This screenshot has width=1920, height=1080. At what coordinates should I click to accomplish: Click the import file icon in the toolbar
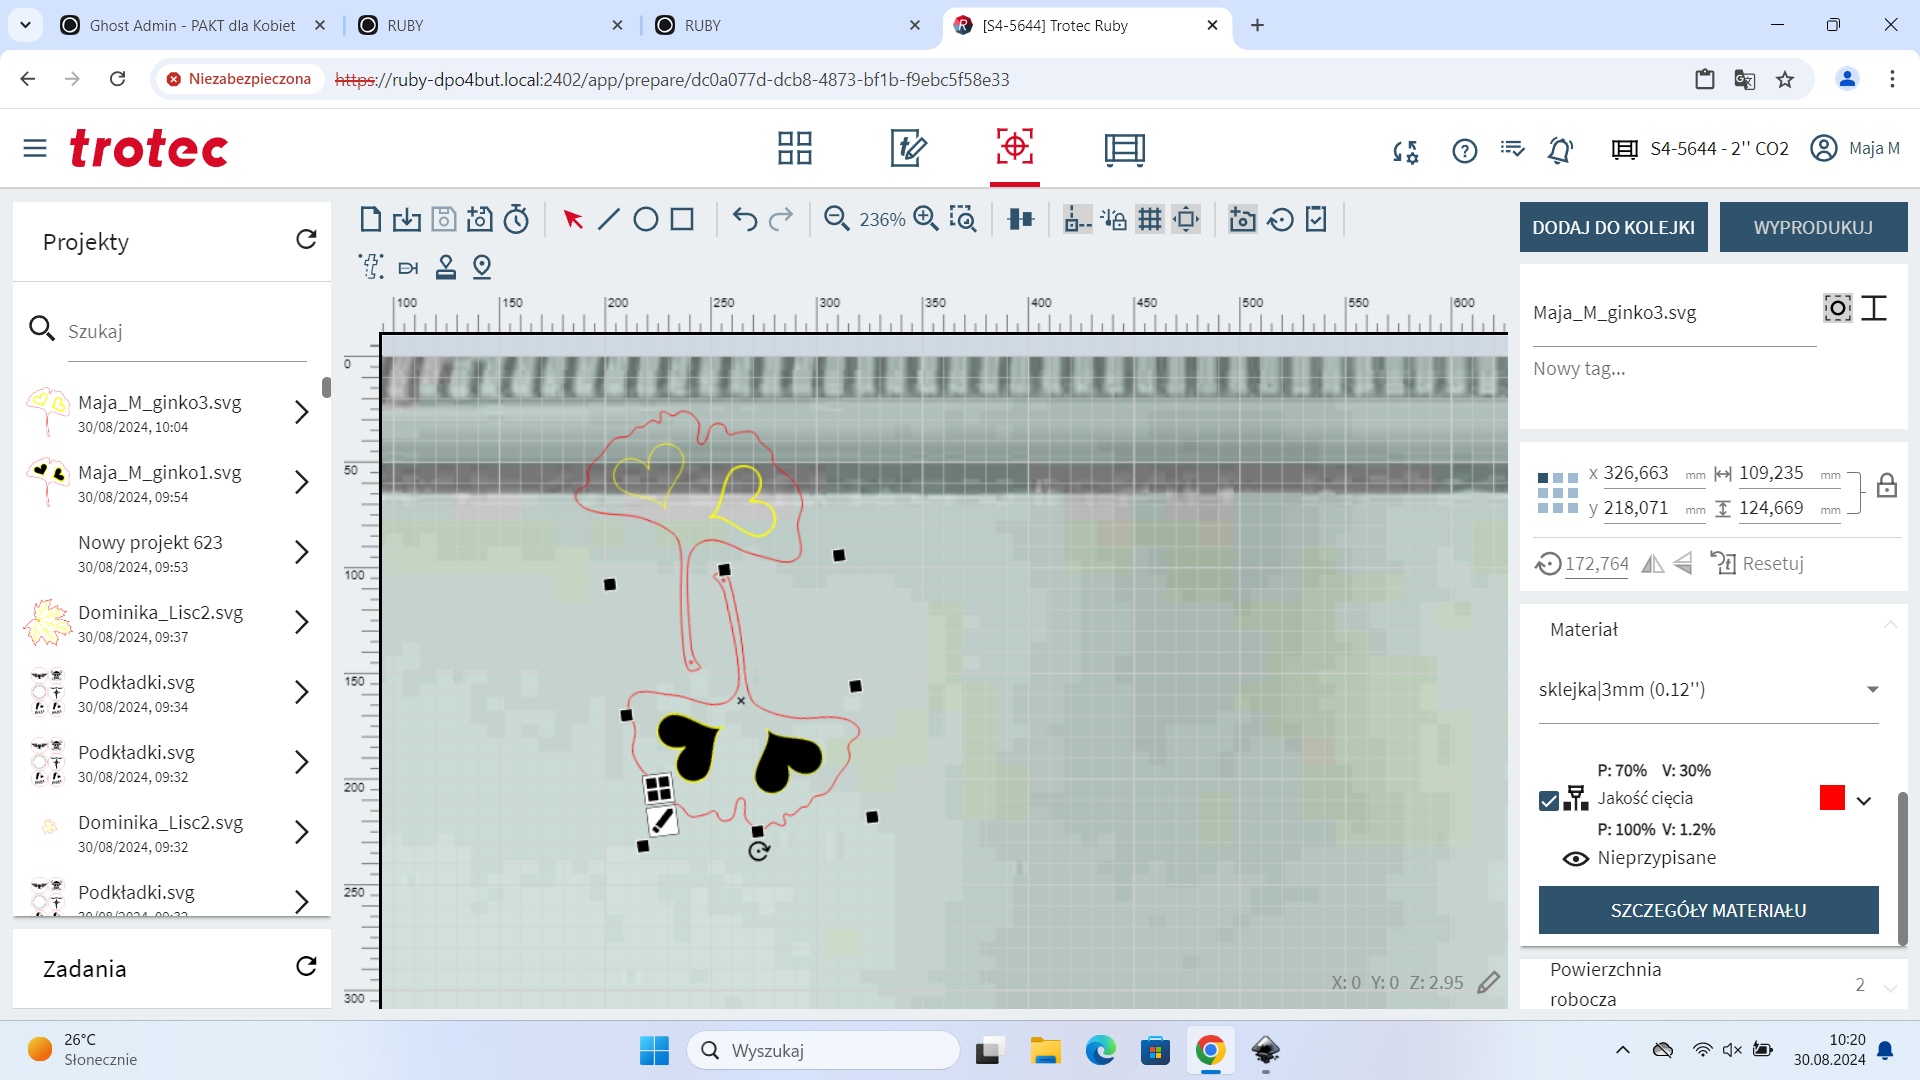[x=407, y=219]
